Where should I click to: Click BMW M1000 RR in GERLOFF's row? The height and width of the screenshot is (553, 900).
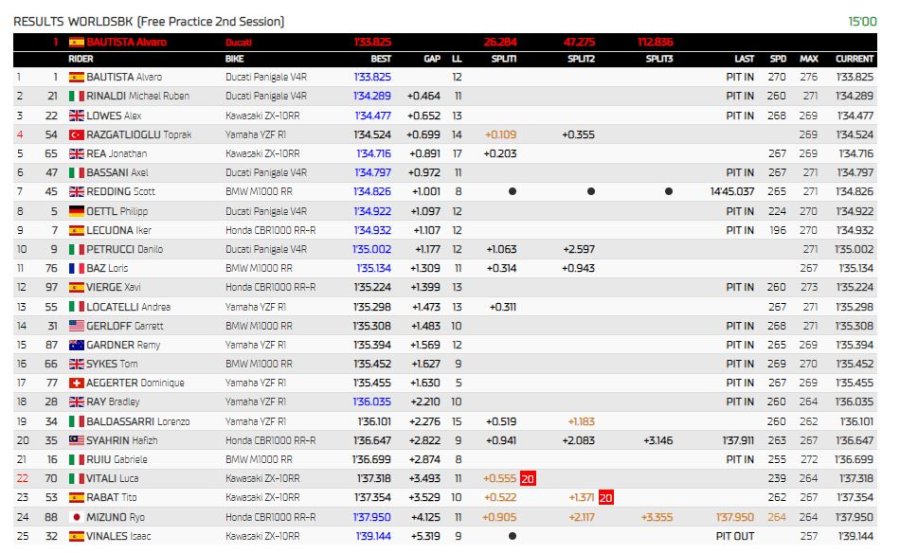259,326
